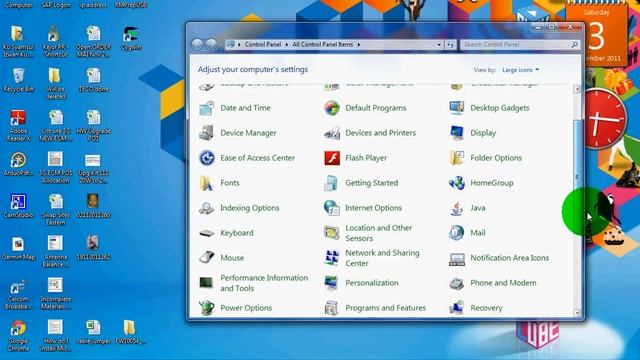Open Indexing Options icon

click(207, 208)
